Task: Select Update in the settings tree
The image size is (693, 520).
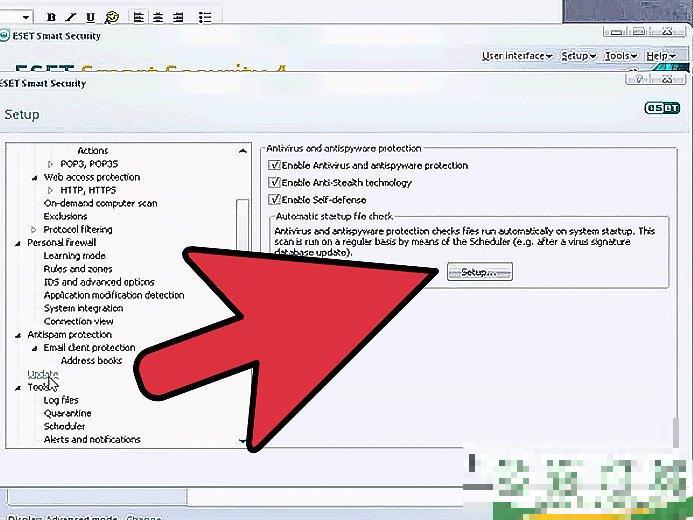Action: point(43,374)
